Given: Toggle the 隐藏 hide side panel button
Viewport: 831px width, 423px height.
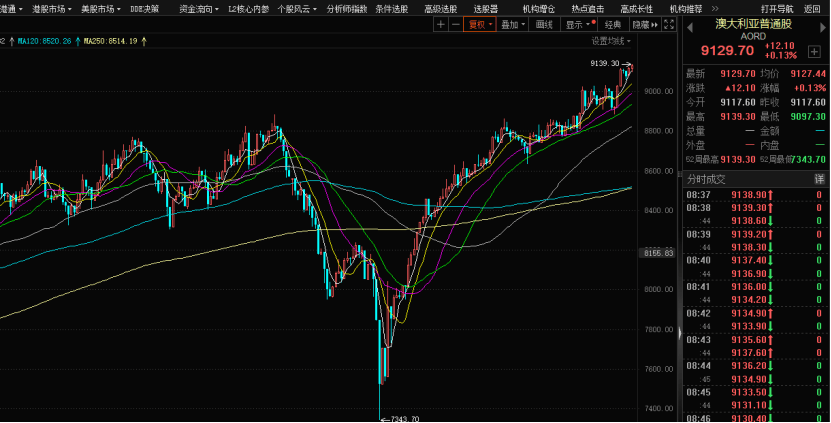Looking at the screenshot, I should click(x=643, y=24).
